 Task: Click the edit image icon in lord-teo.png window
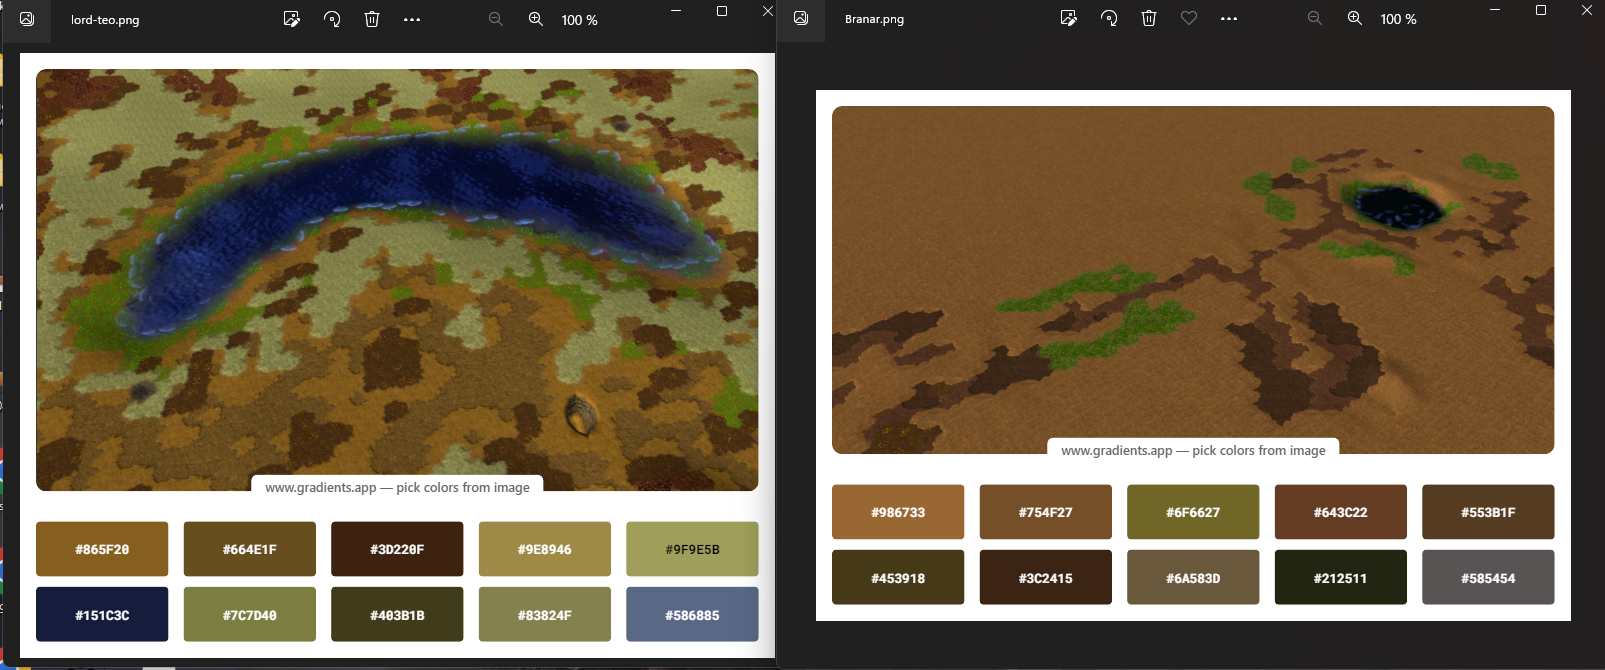[x=291, y=19]
